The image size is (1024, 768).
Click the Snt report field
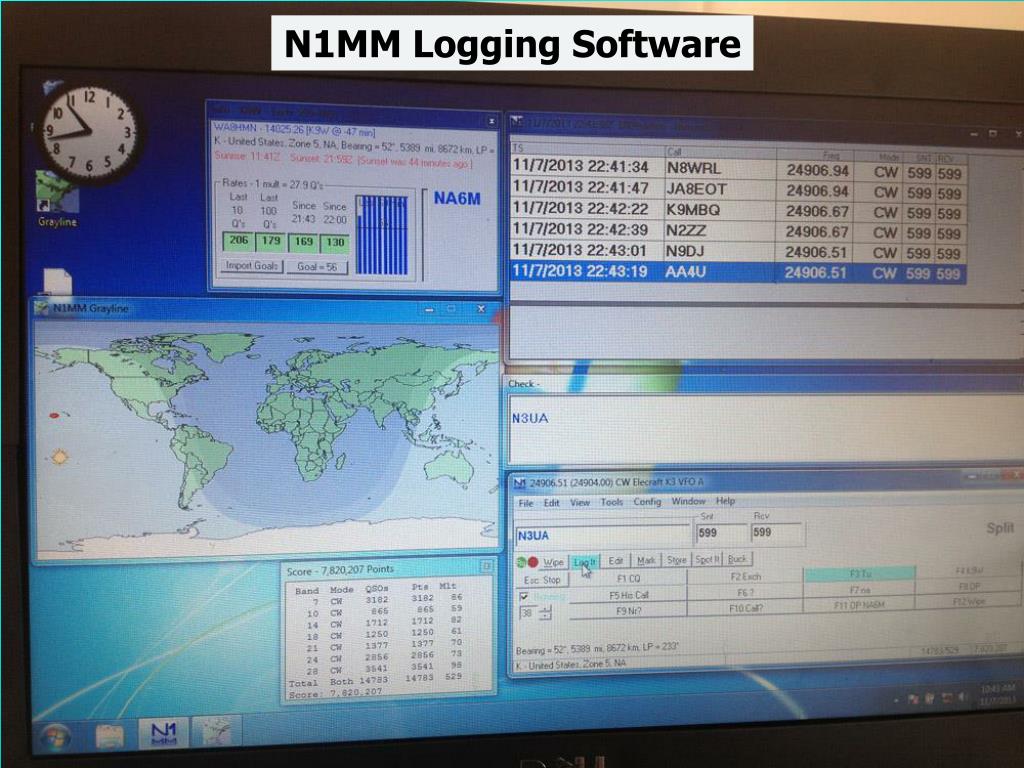(720, 533)
